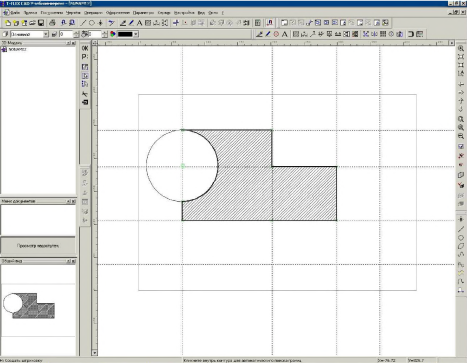Viewport: 467px width, 363px height.
Task: Click the ruler corner button at top-left of canvas
Action: (95, 43)
